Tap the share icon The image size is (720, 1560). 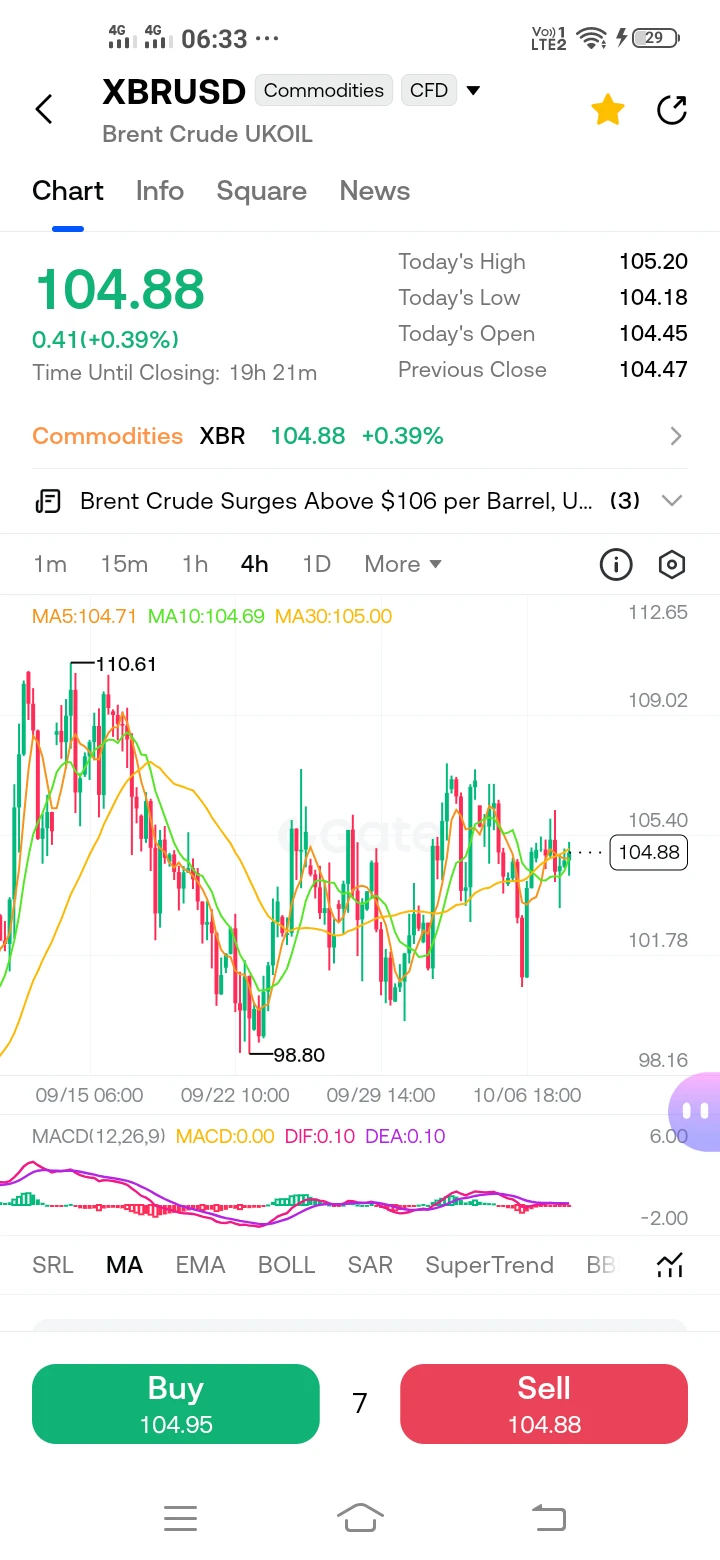click(672, 110)
